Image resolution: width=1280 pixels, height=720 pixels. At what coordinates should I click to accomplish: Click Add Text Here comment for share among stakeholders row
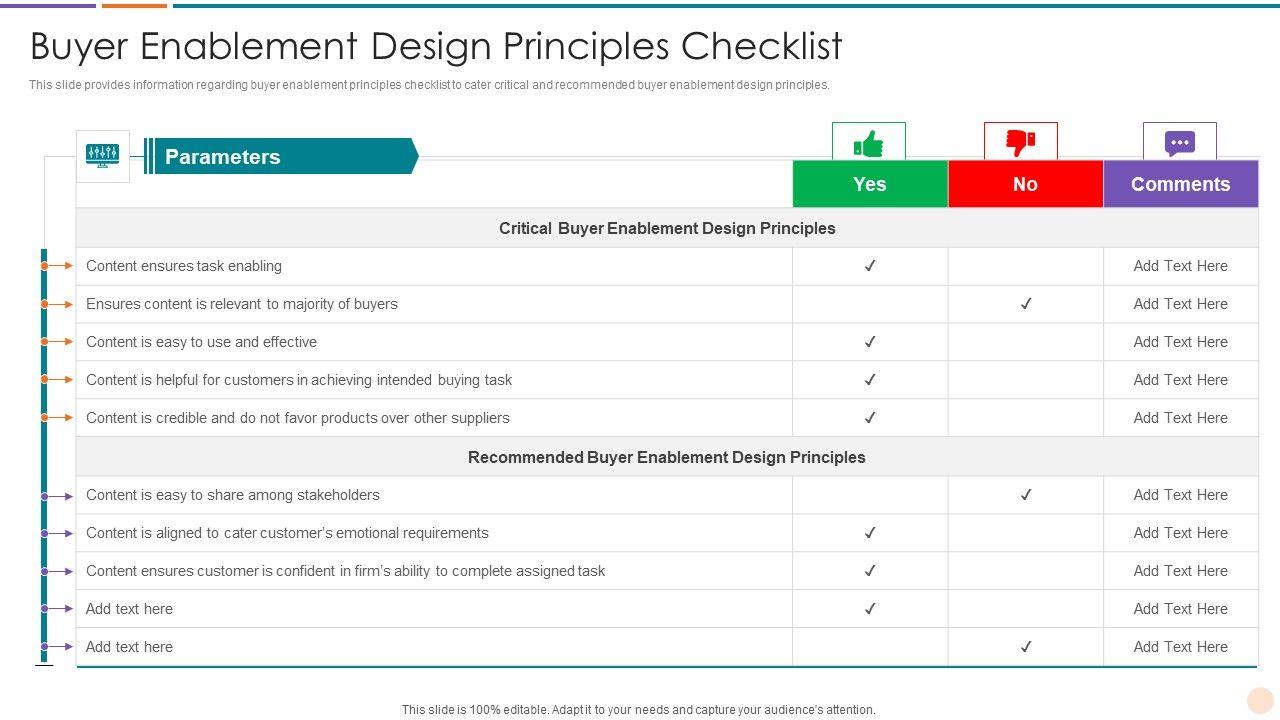click(x=1181, y=495)
